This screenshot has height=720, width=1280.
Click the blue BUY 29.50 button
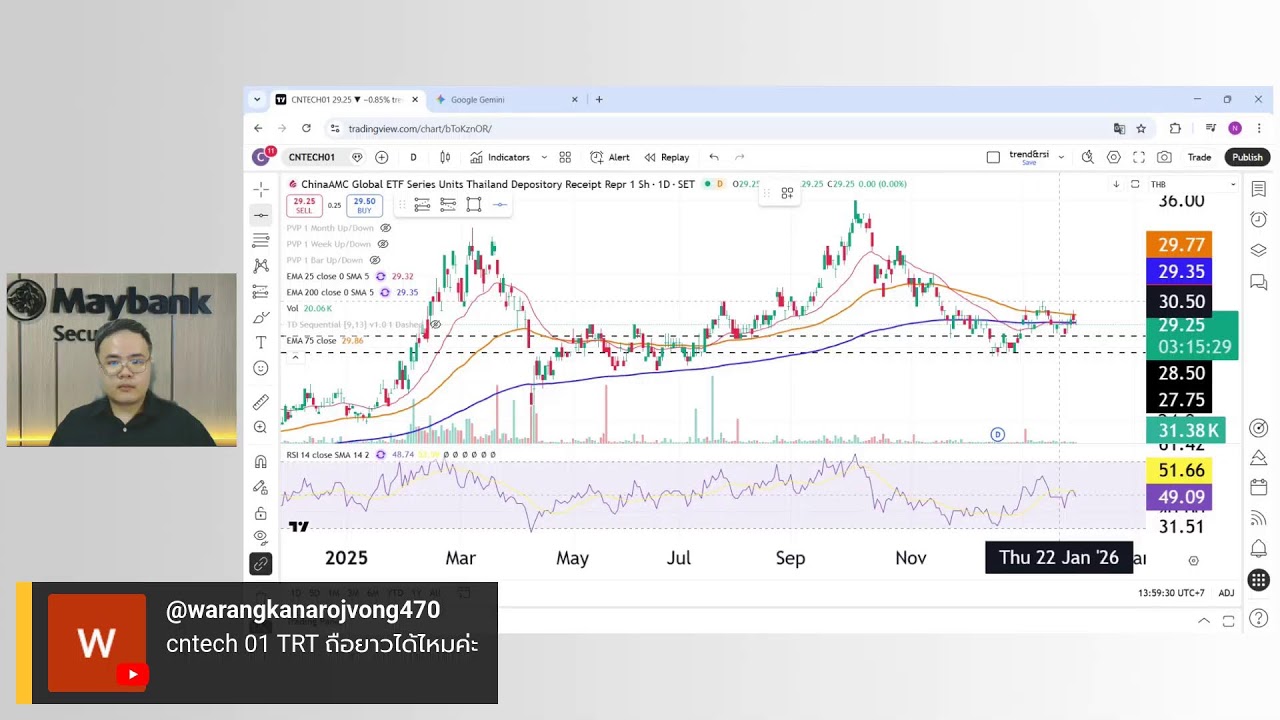(x=364, y=205)
